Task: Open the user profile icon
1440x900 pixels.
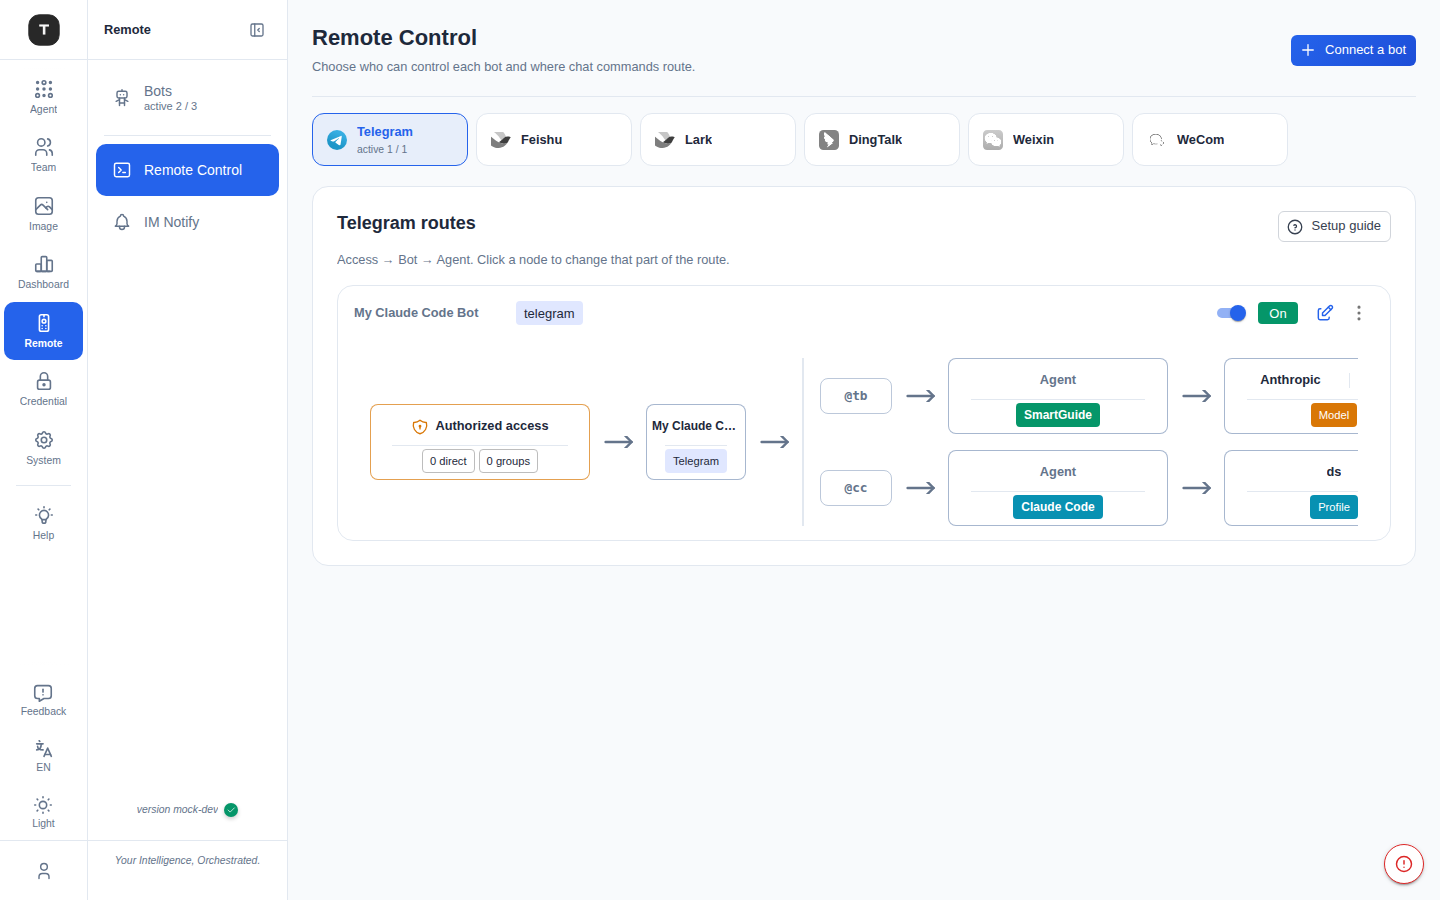Action: tap(43, 871)
